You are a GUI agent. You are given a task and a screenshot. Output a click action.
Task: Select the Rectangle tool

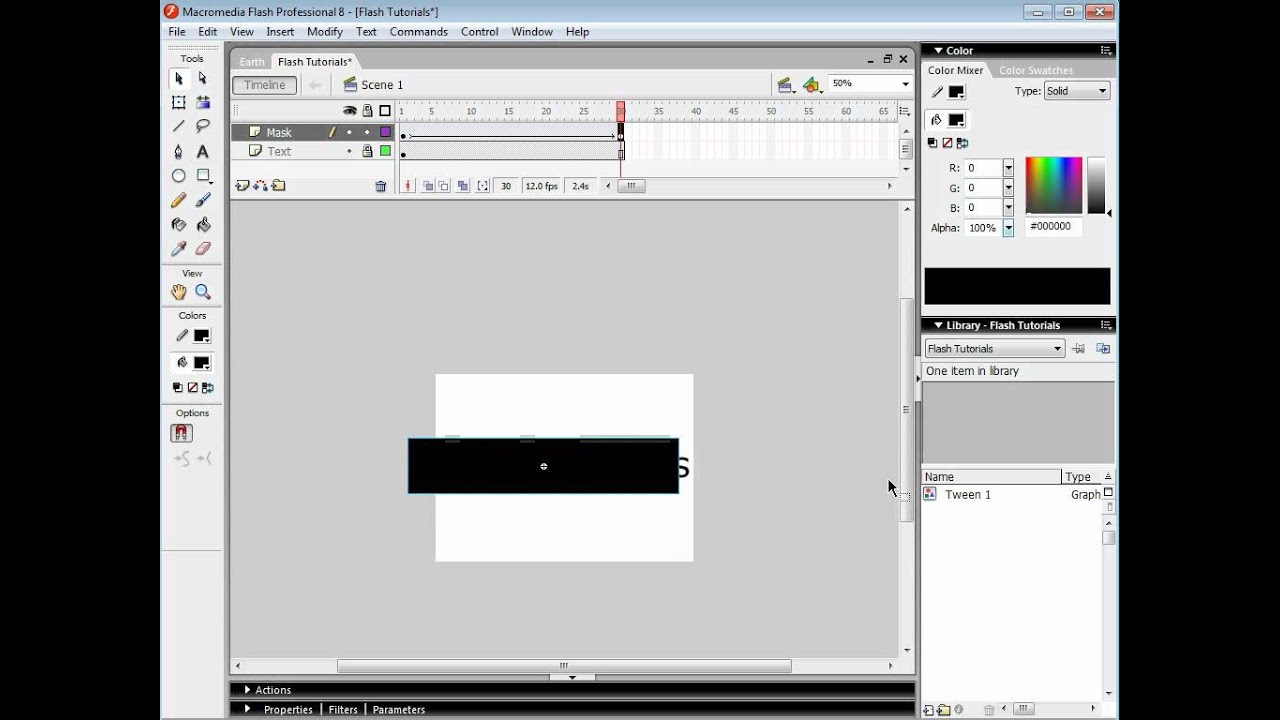pyautogui.click(x=203, y=176)
